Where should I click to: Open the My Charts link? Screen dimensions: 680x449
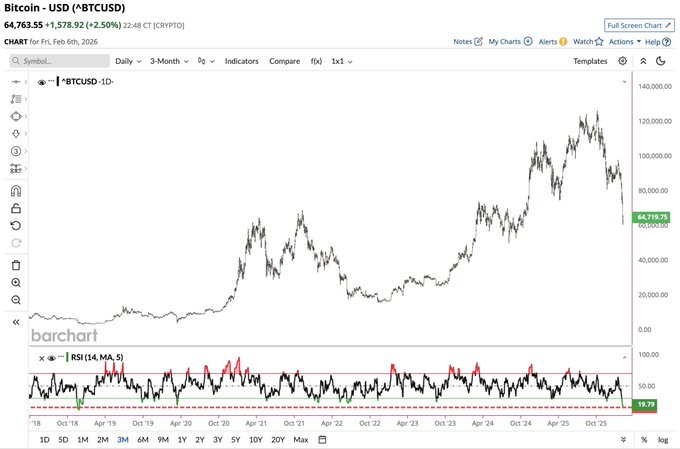[510, 42]
